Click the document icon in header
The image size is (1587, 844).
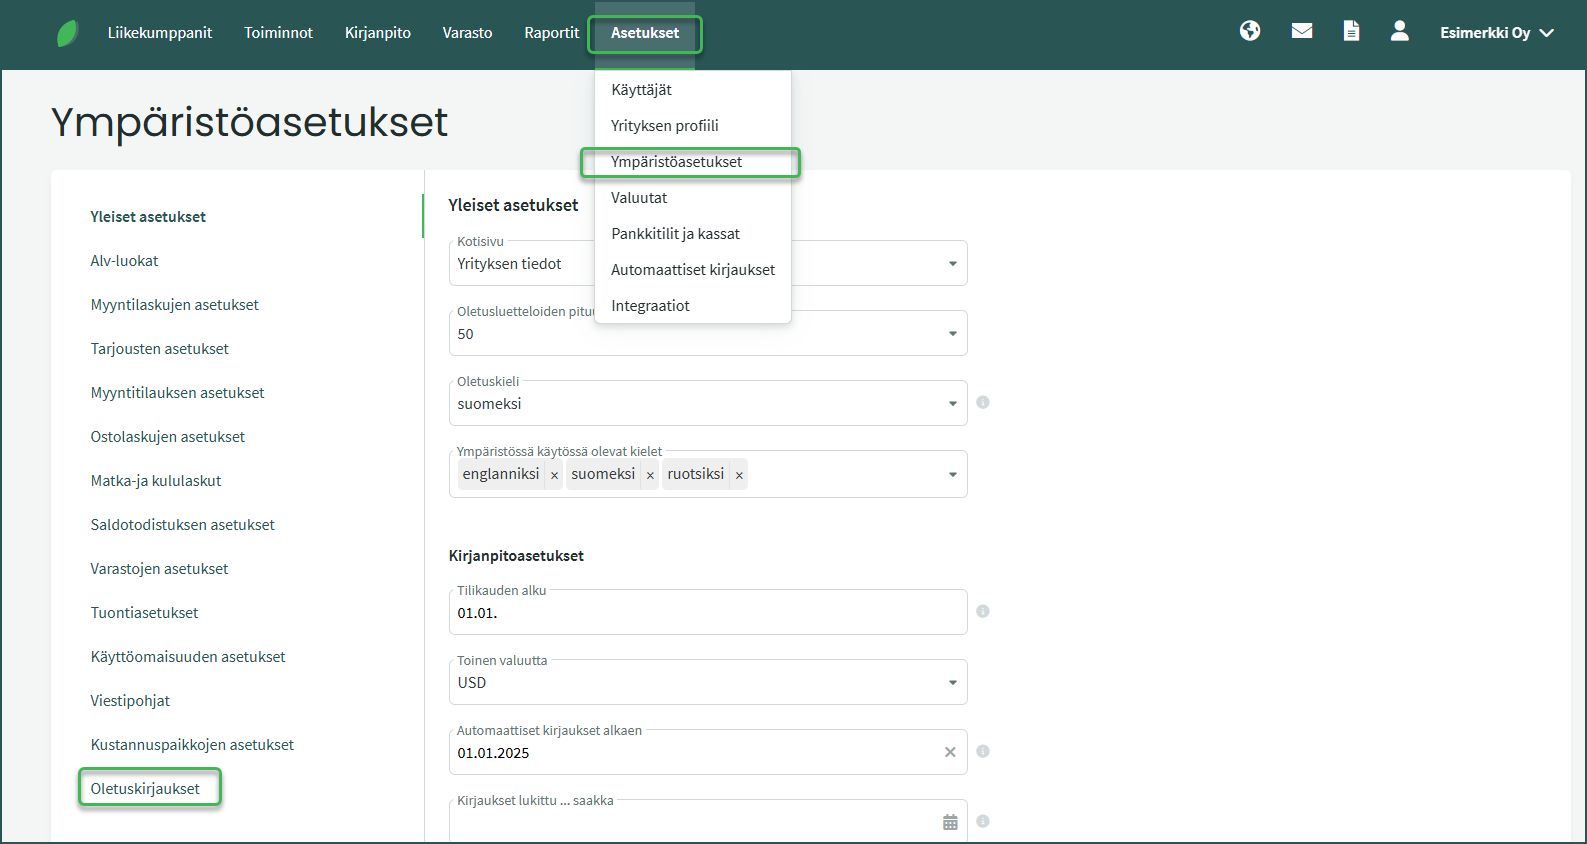tap(1351, 31)
